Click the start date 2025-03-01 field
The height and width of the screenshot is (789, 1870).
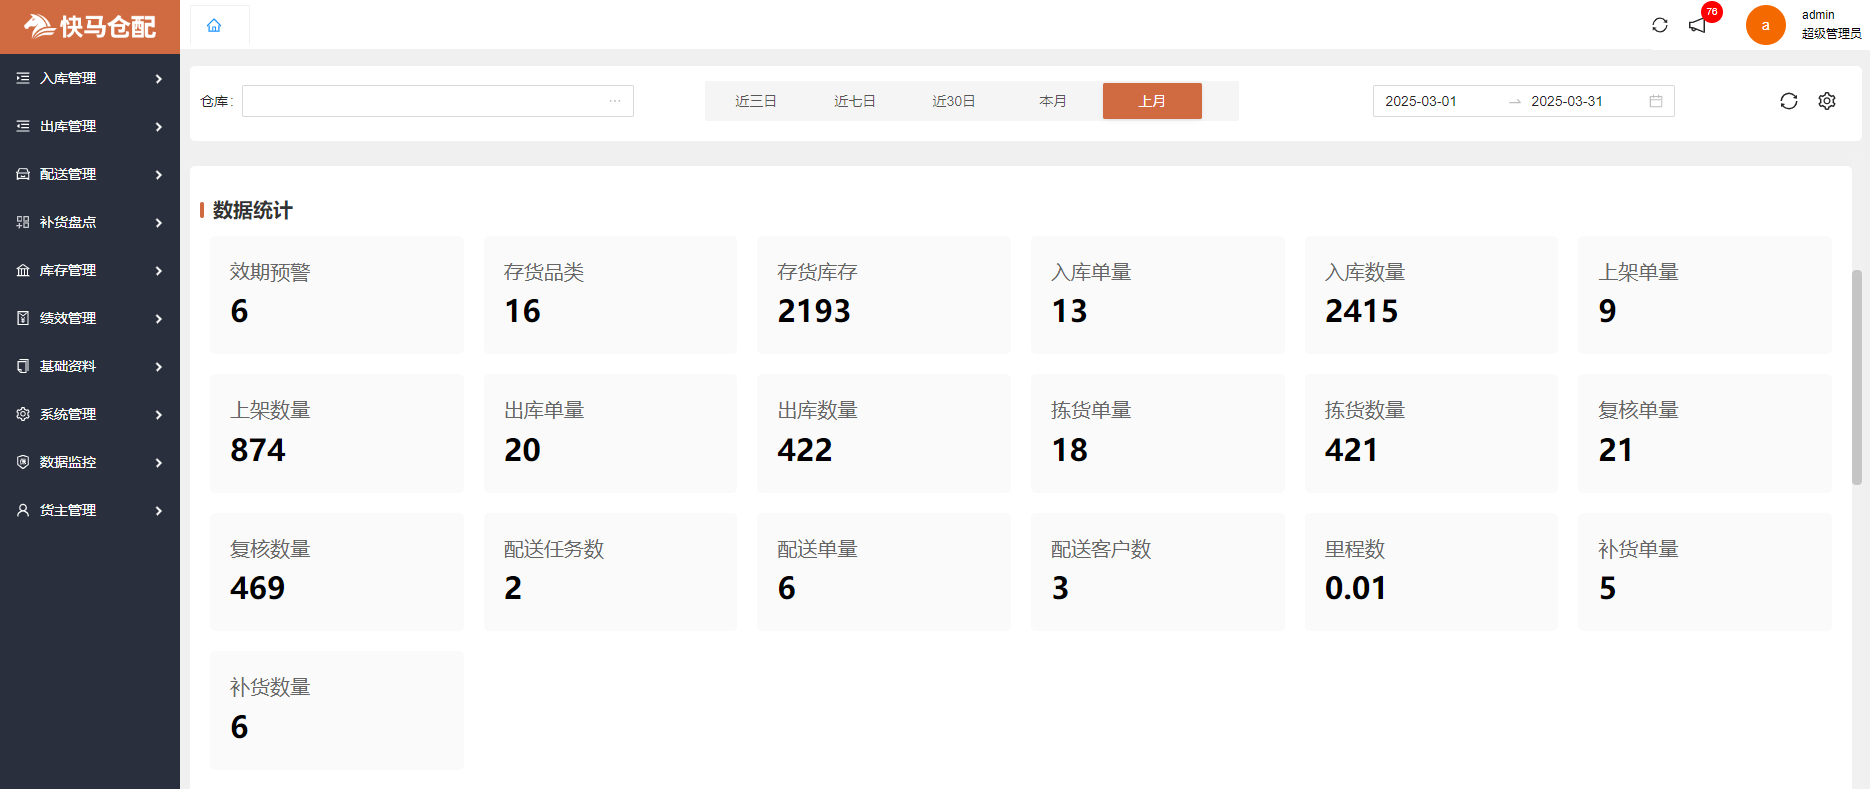(x=1421, y=101)
